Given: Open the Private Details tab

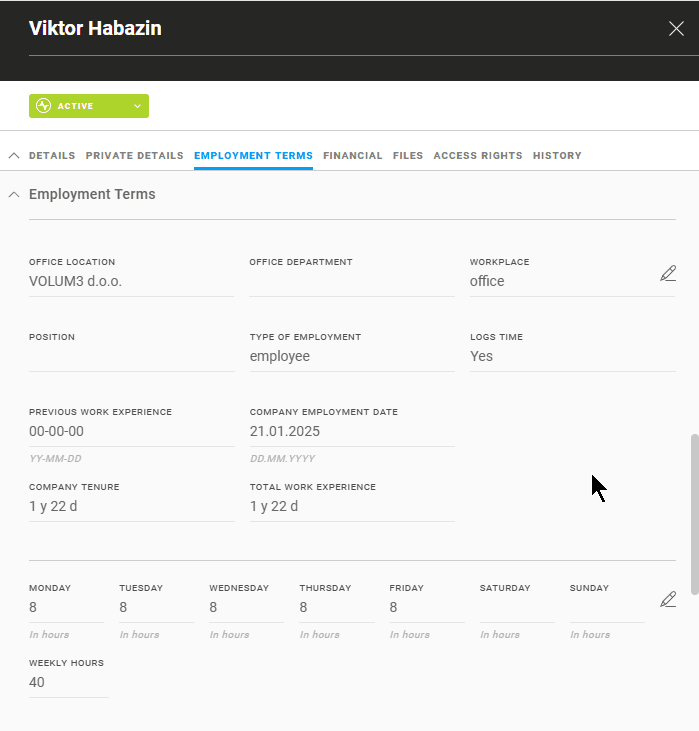Looking at the screenshot, I should pos(134,156).
